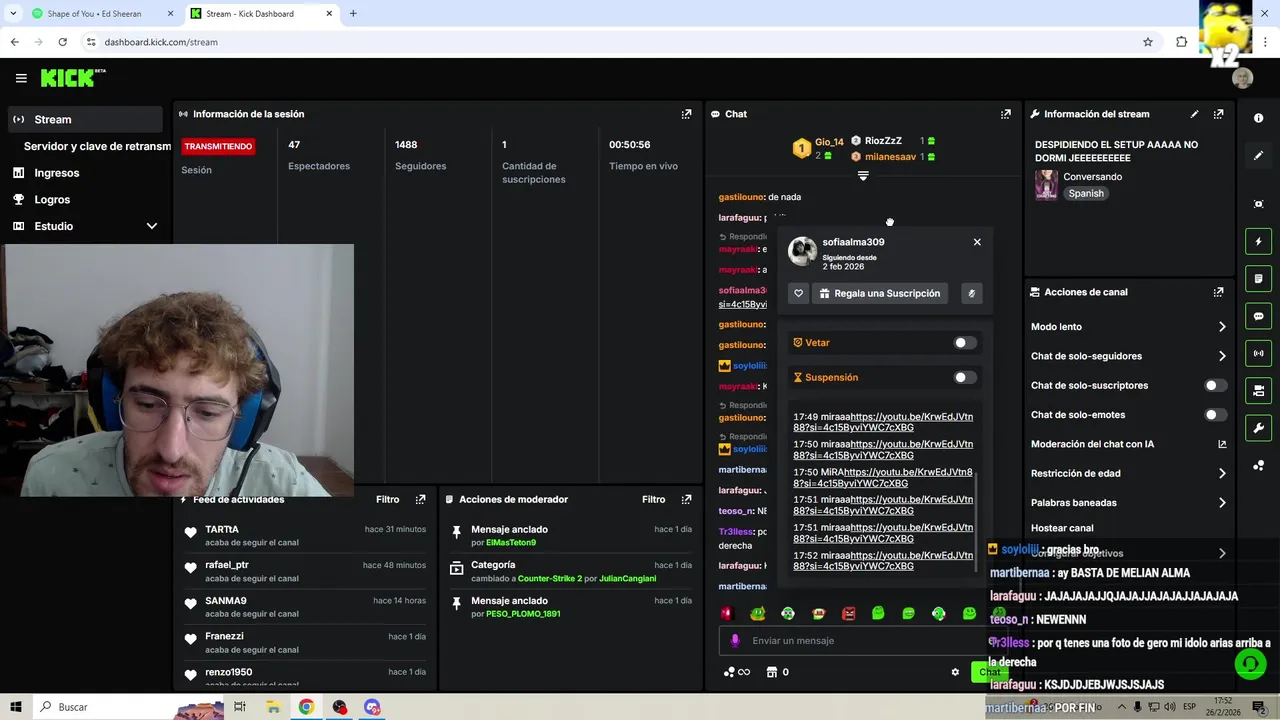Click the shop icon below message box
1280x720 pixels.
coord(771,672)
